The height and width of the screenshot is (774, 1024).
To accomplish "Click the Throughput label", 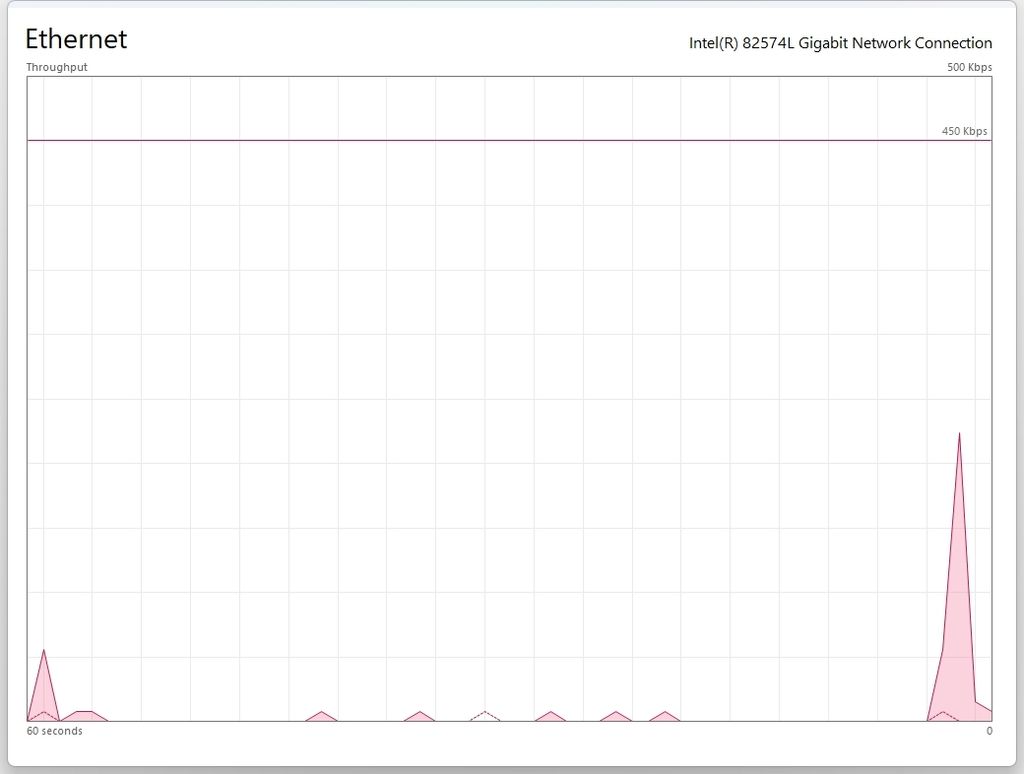I will pyautogui.click(x=57, y=67).
